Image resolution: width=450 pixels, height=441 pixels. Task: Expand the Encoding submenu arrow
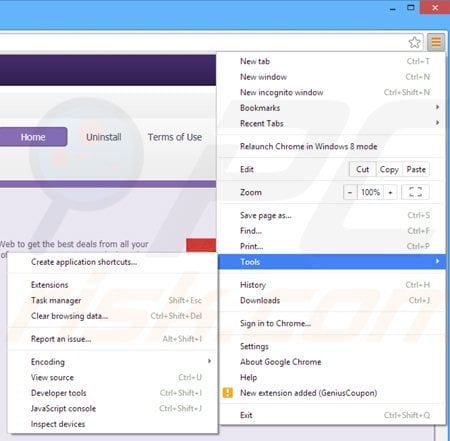(209, 361)
